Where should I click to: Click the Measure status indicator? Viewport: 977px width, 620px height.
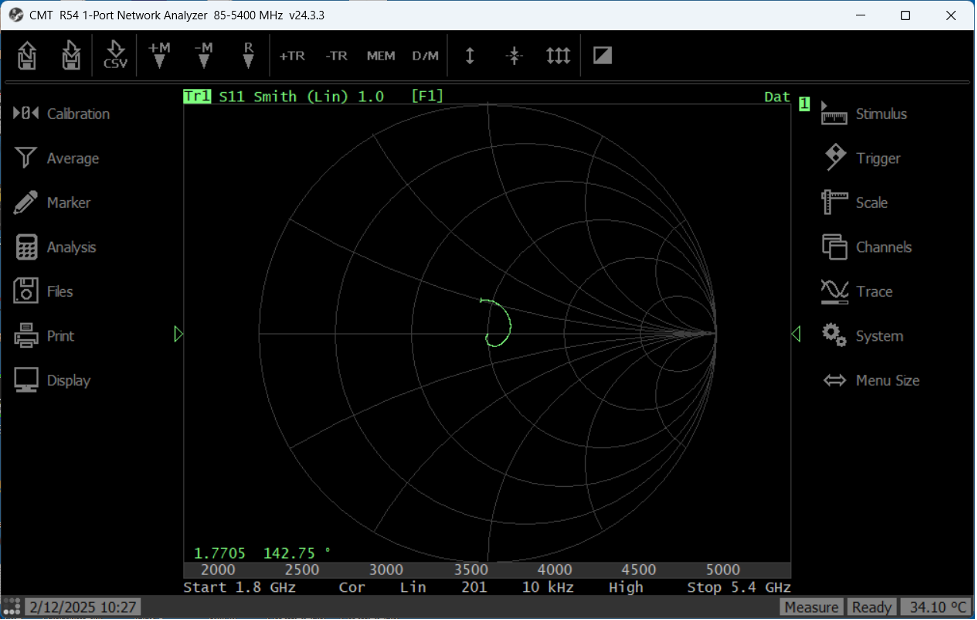811,607
